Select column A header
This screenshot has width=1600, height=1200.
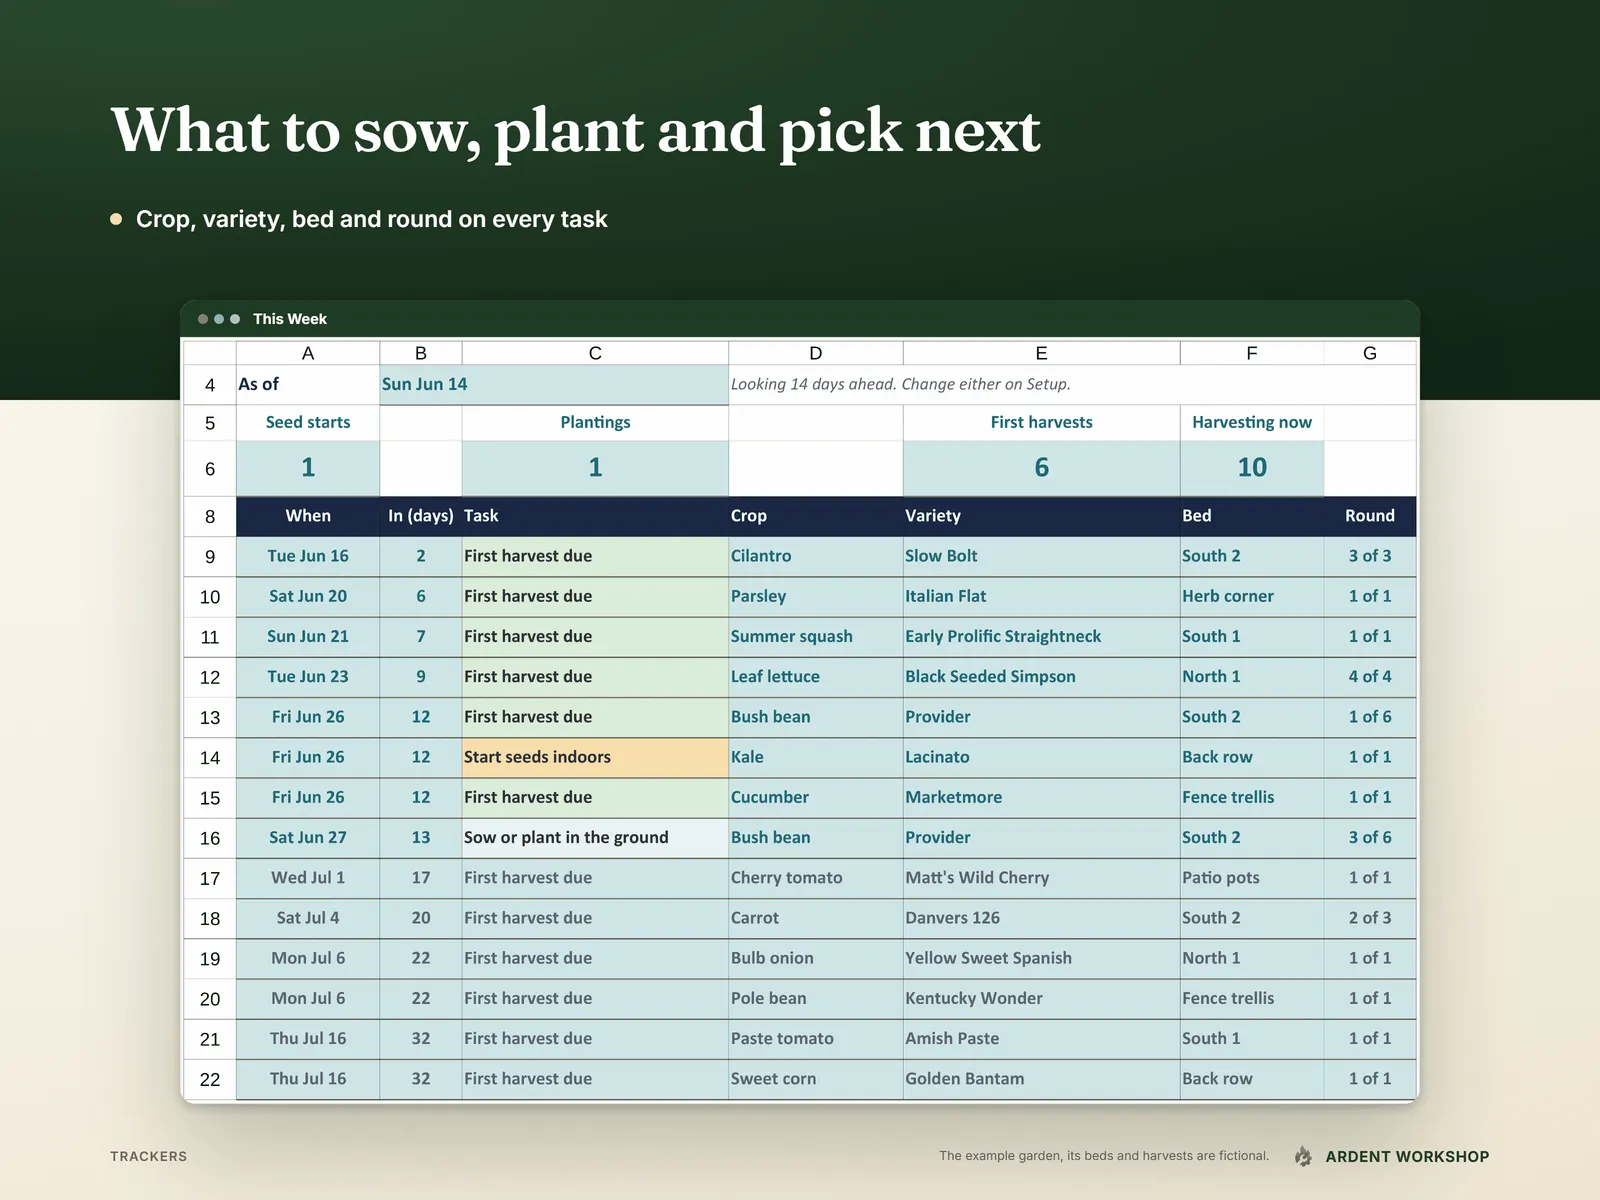[308, 353]
